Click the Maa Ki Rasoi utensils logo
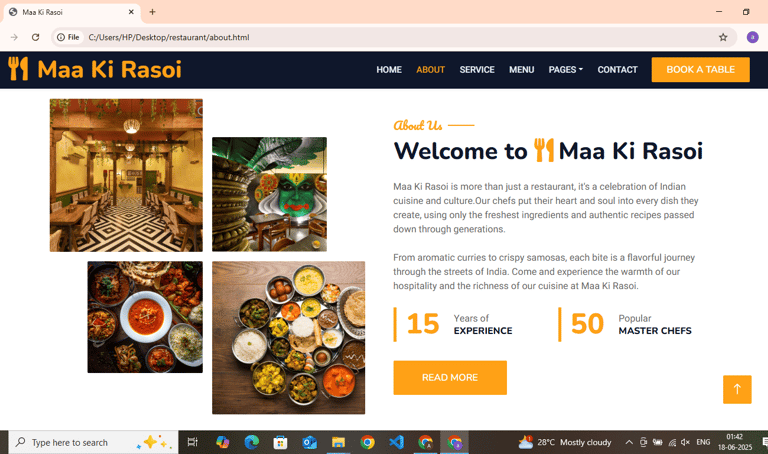This screenshot has height=454, width=768. tap(18, 69)
